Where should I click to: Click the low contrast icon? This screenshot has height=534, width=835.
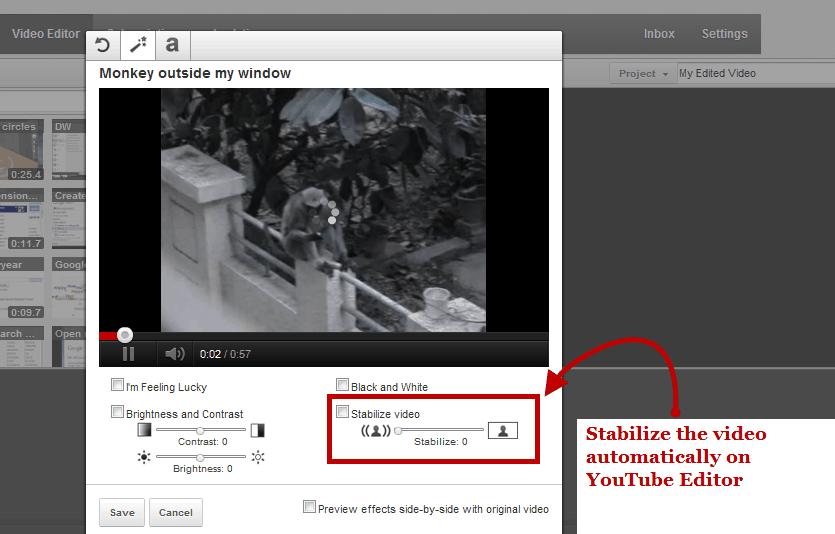pos(144,430)
